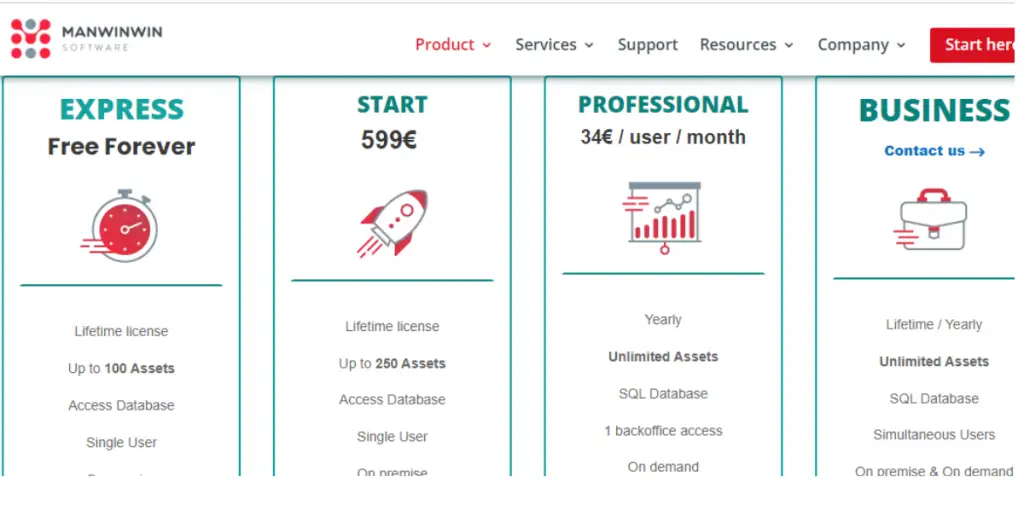Click the Start plan rocket icon
The width and height of the screenshot is (1024, 512).
coord(392,223)
